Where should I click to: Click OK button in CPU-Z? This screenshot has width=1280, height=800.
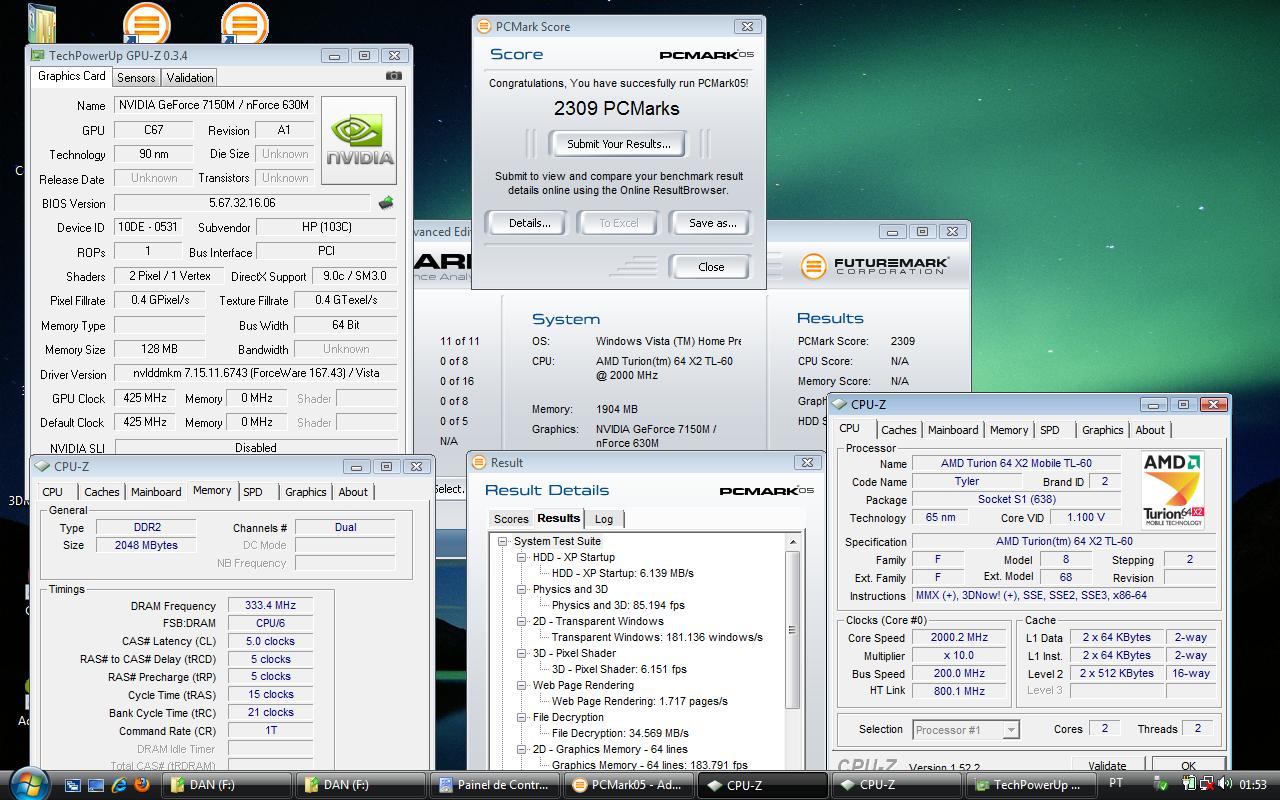1188,766
